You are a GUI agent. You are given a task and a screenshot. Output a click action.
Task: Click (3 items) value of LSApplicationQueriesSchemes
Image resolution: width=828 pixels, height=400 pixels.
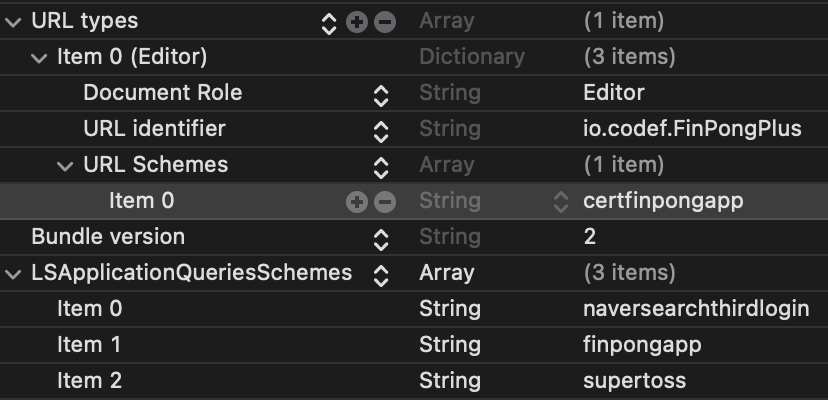629,273
